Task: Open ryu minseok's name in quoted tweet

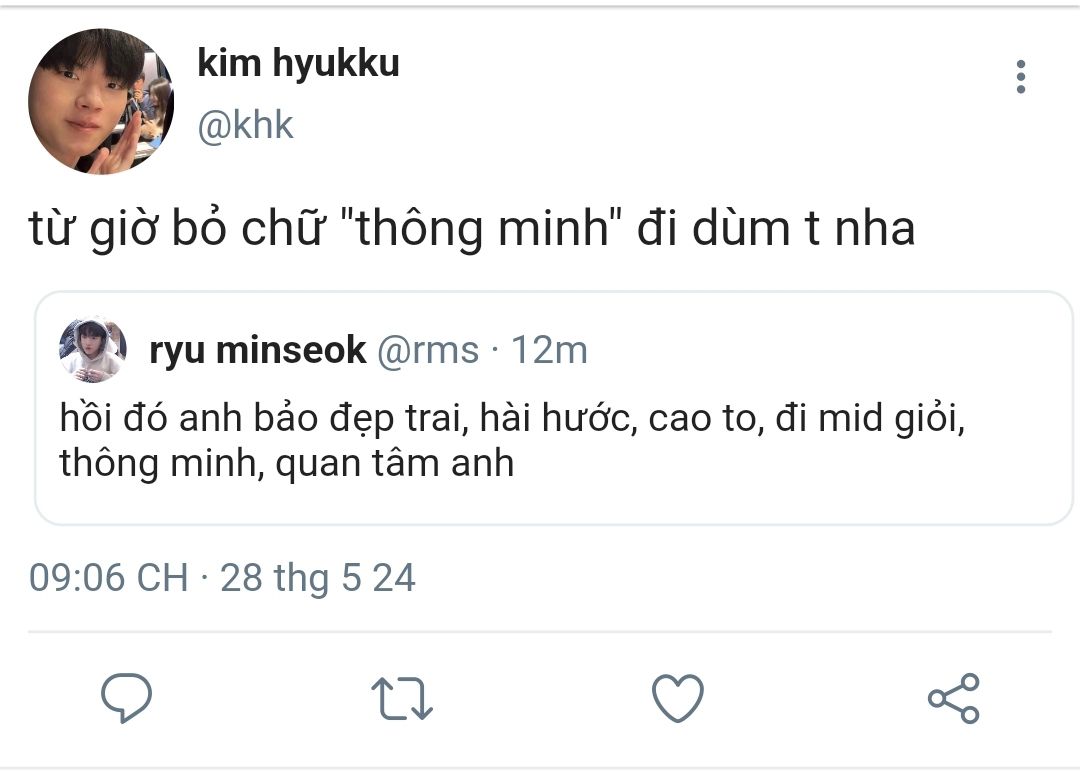Action: point(257,350)
